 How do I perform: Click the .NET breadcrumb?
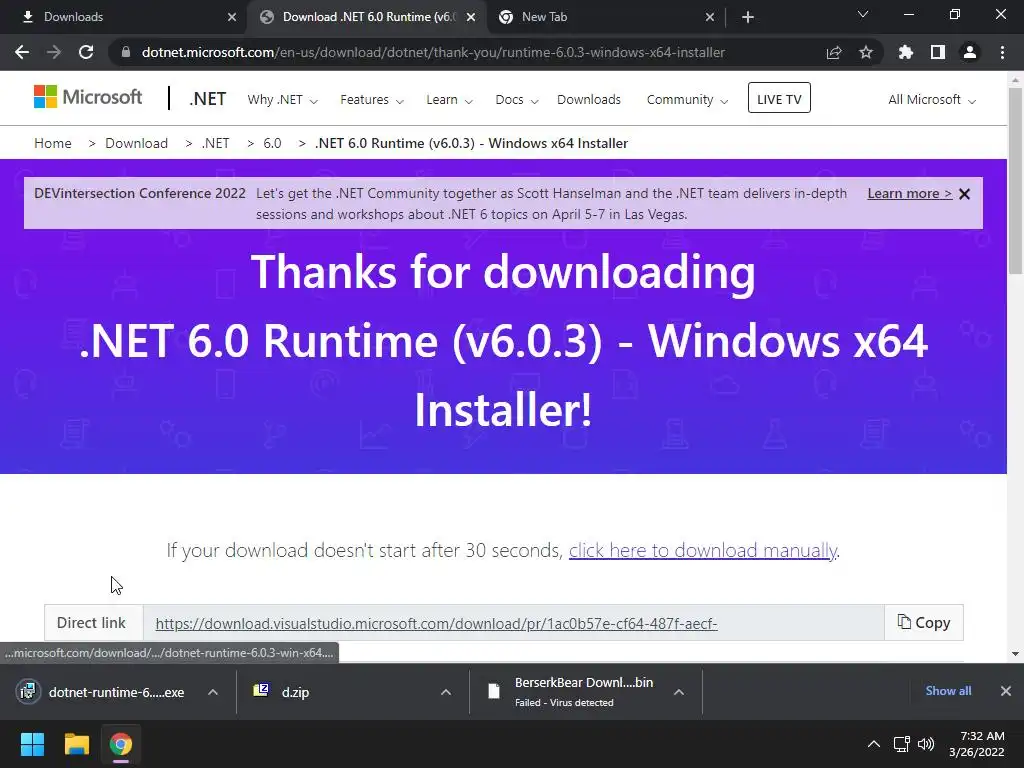click(216, 143)
